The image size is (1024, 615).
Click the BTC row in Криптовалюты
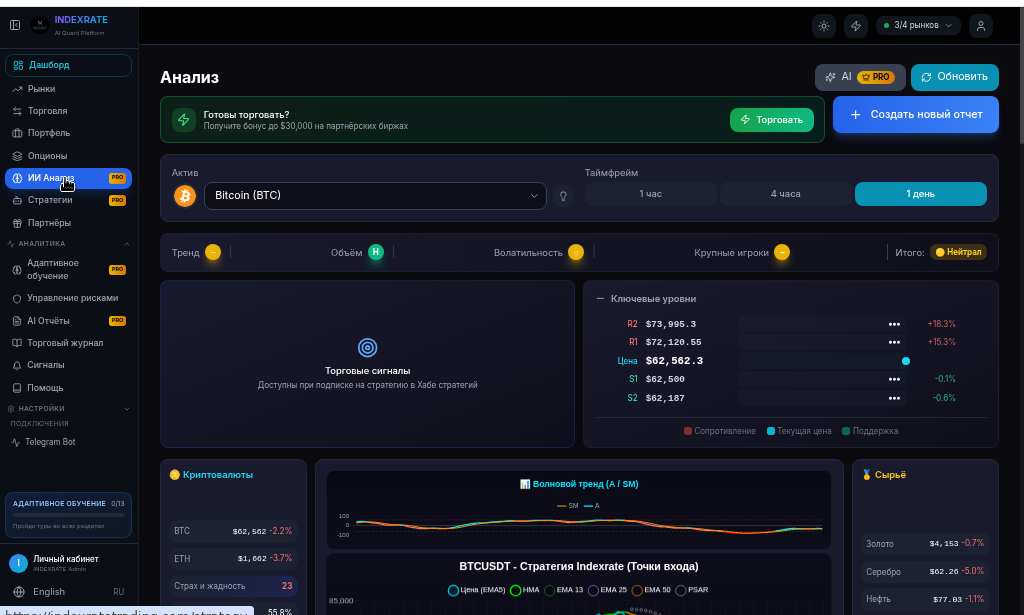click(x=233, y=531)
